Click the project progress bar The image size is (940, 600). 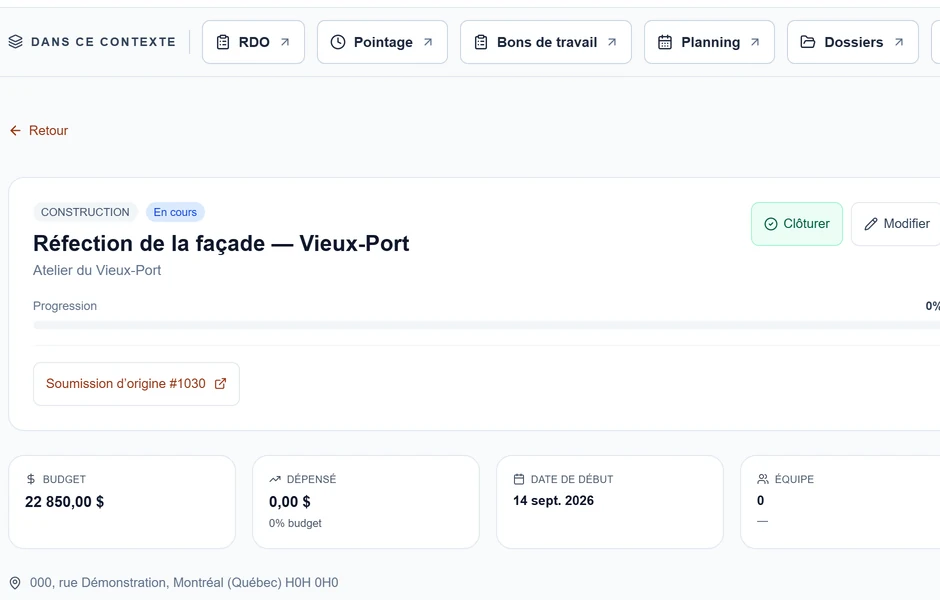[486, 325]
